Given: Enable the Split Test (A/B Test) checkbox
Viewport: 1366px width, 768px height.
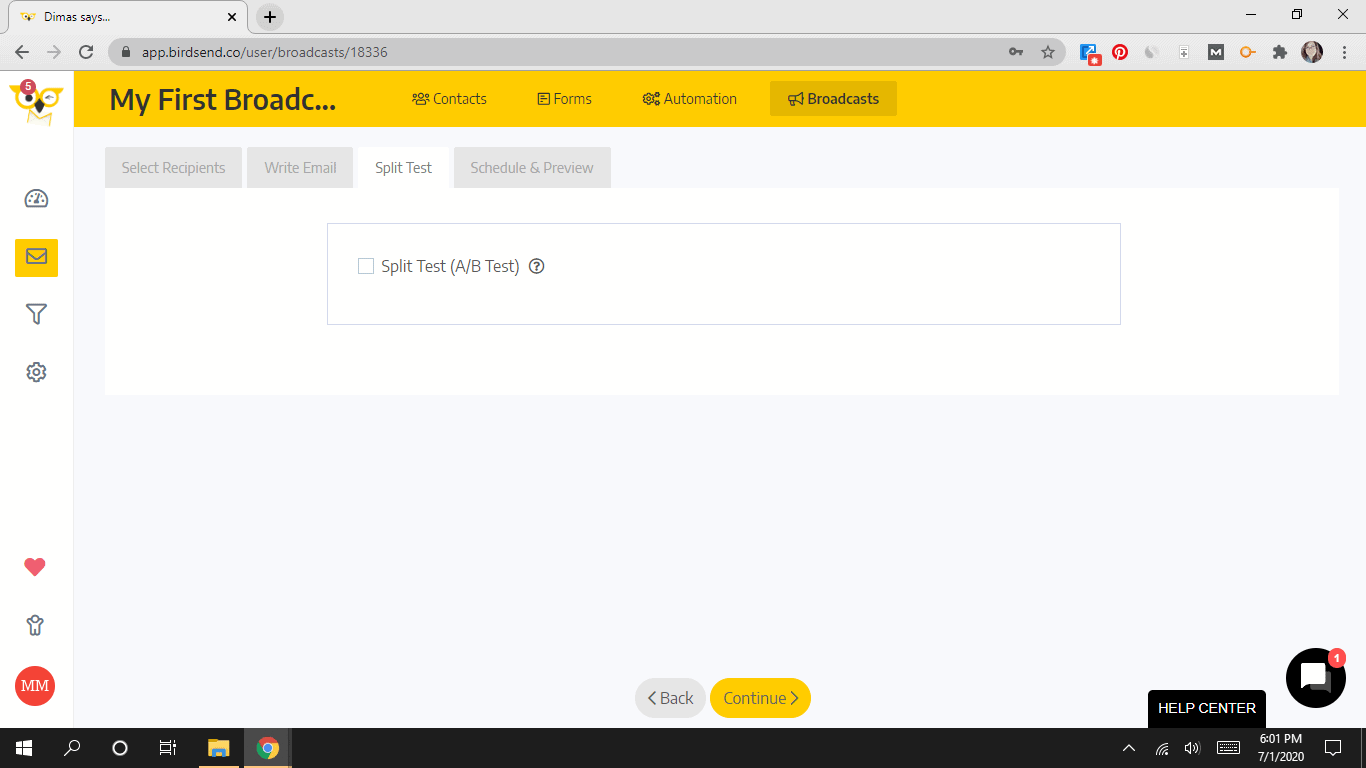Looking at the screenshot, I should 366,266.
